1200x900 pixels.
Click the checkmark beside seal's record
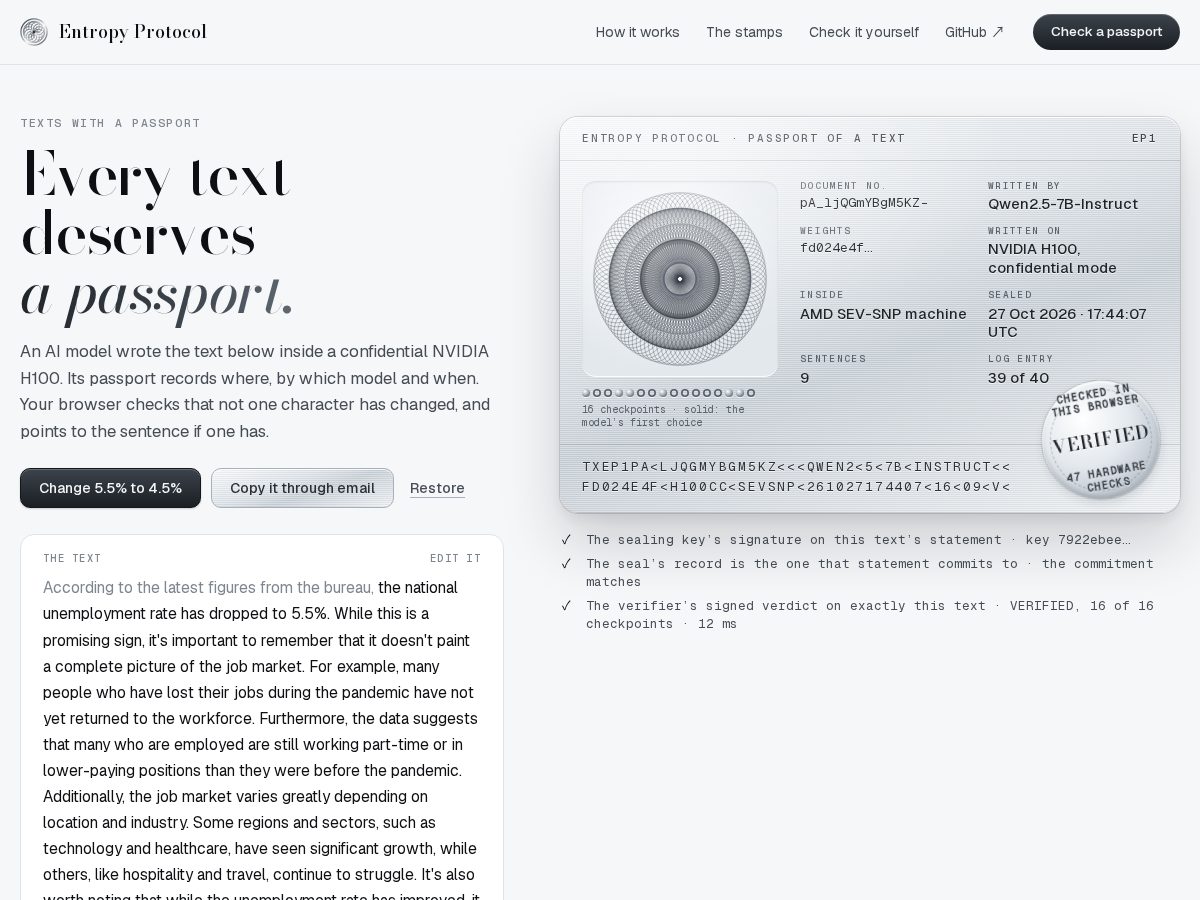(x=566, y=564)
